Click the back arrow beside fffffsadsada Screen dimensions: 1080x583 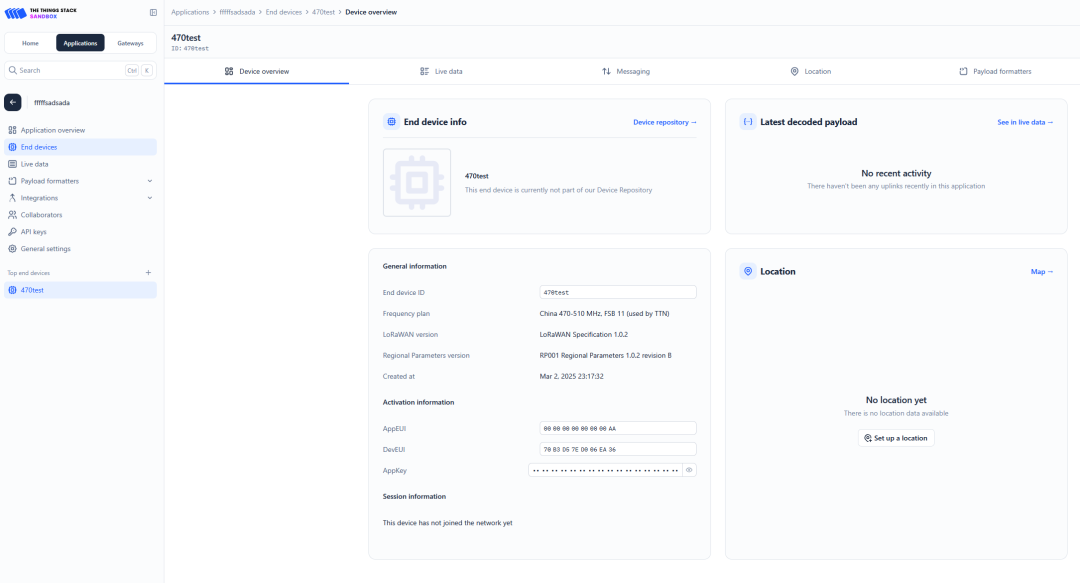12,102
